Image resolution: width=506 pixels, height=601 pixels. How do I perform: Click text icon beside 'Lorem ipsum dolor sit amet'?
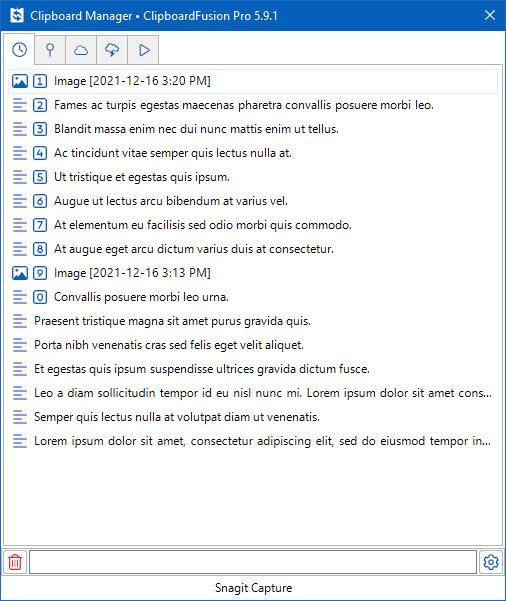point(20,441)
